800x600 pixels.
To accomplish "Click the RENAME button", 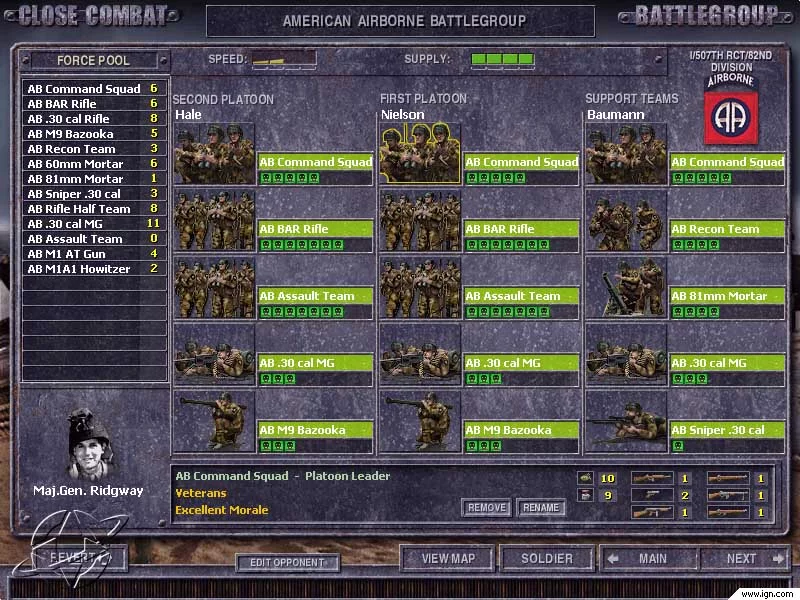I will pyautogui.click(x=541, y=508).
